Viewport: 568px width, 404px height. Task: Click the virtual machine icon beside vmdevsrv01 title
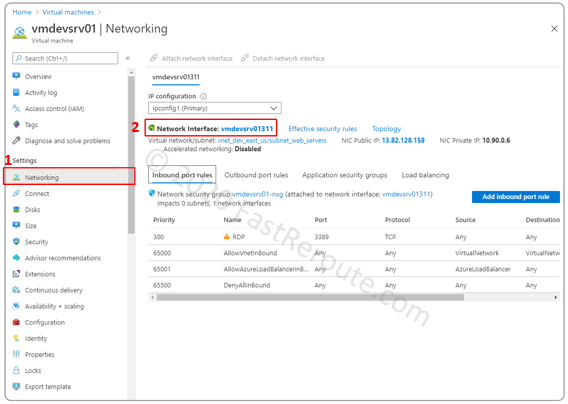pyautogui.click(x=20, y=32)
